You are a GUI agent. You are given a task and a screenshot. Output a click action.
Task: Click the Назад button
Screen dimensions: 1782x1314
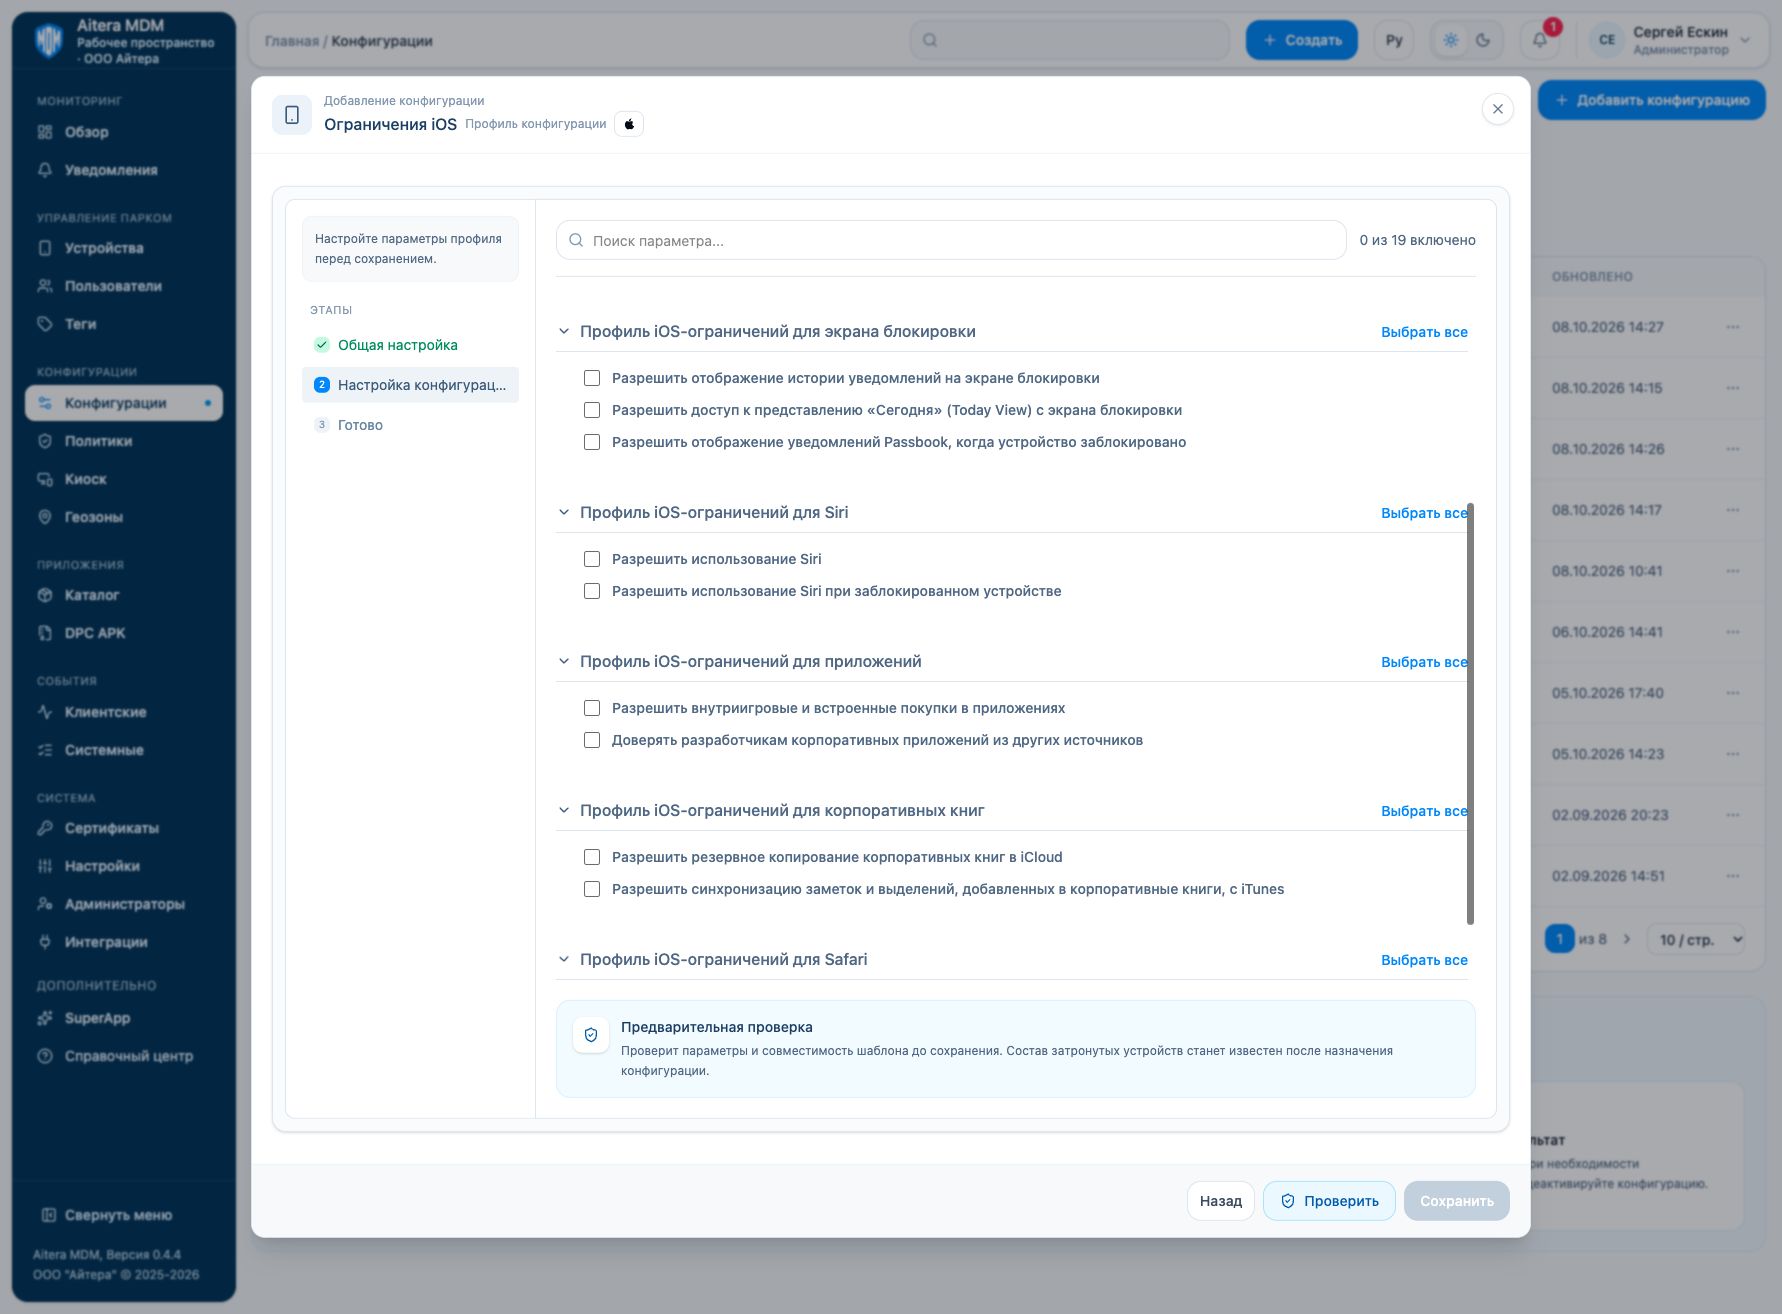1221,1201
